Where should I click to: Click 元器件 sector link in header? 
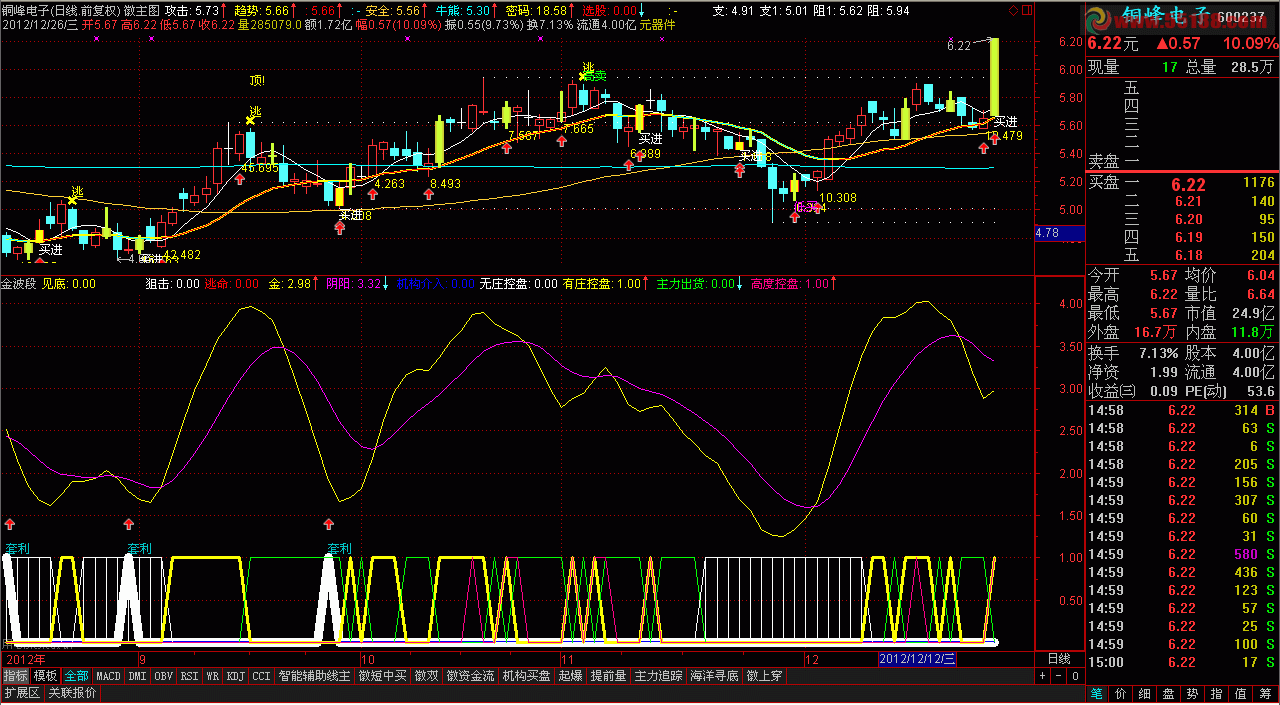click(x=657, y=24)
